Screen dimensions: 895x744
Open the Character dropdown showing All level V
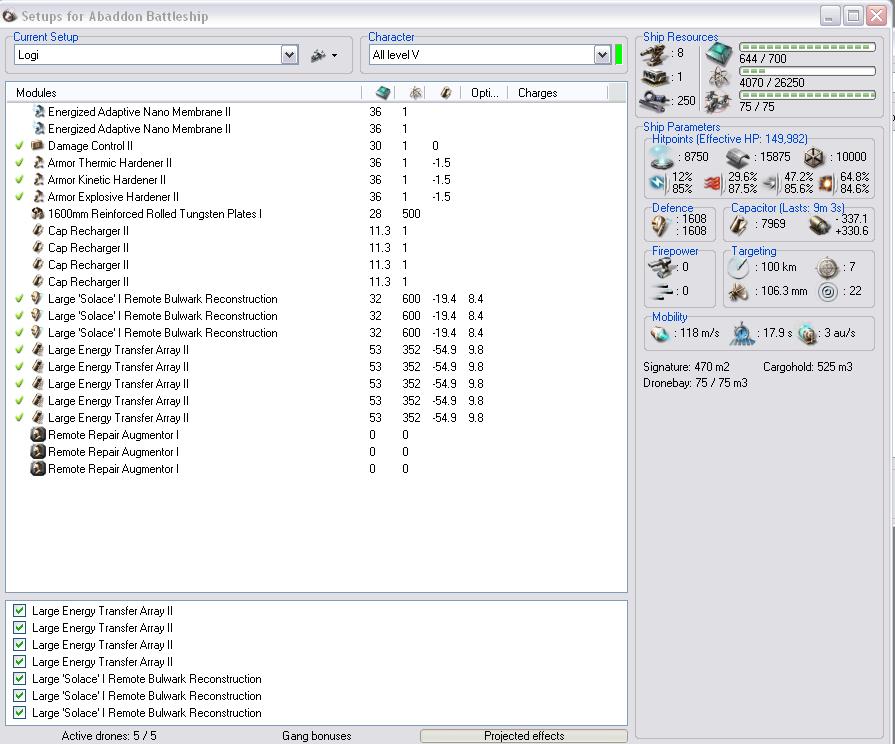602,55
